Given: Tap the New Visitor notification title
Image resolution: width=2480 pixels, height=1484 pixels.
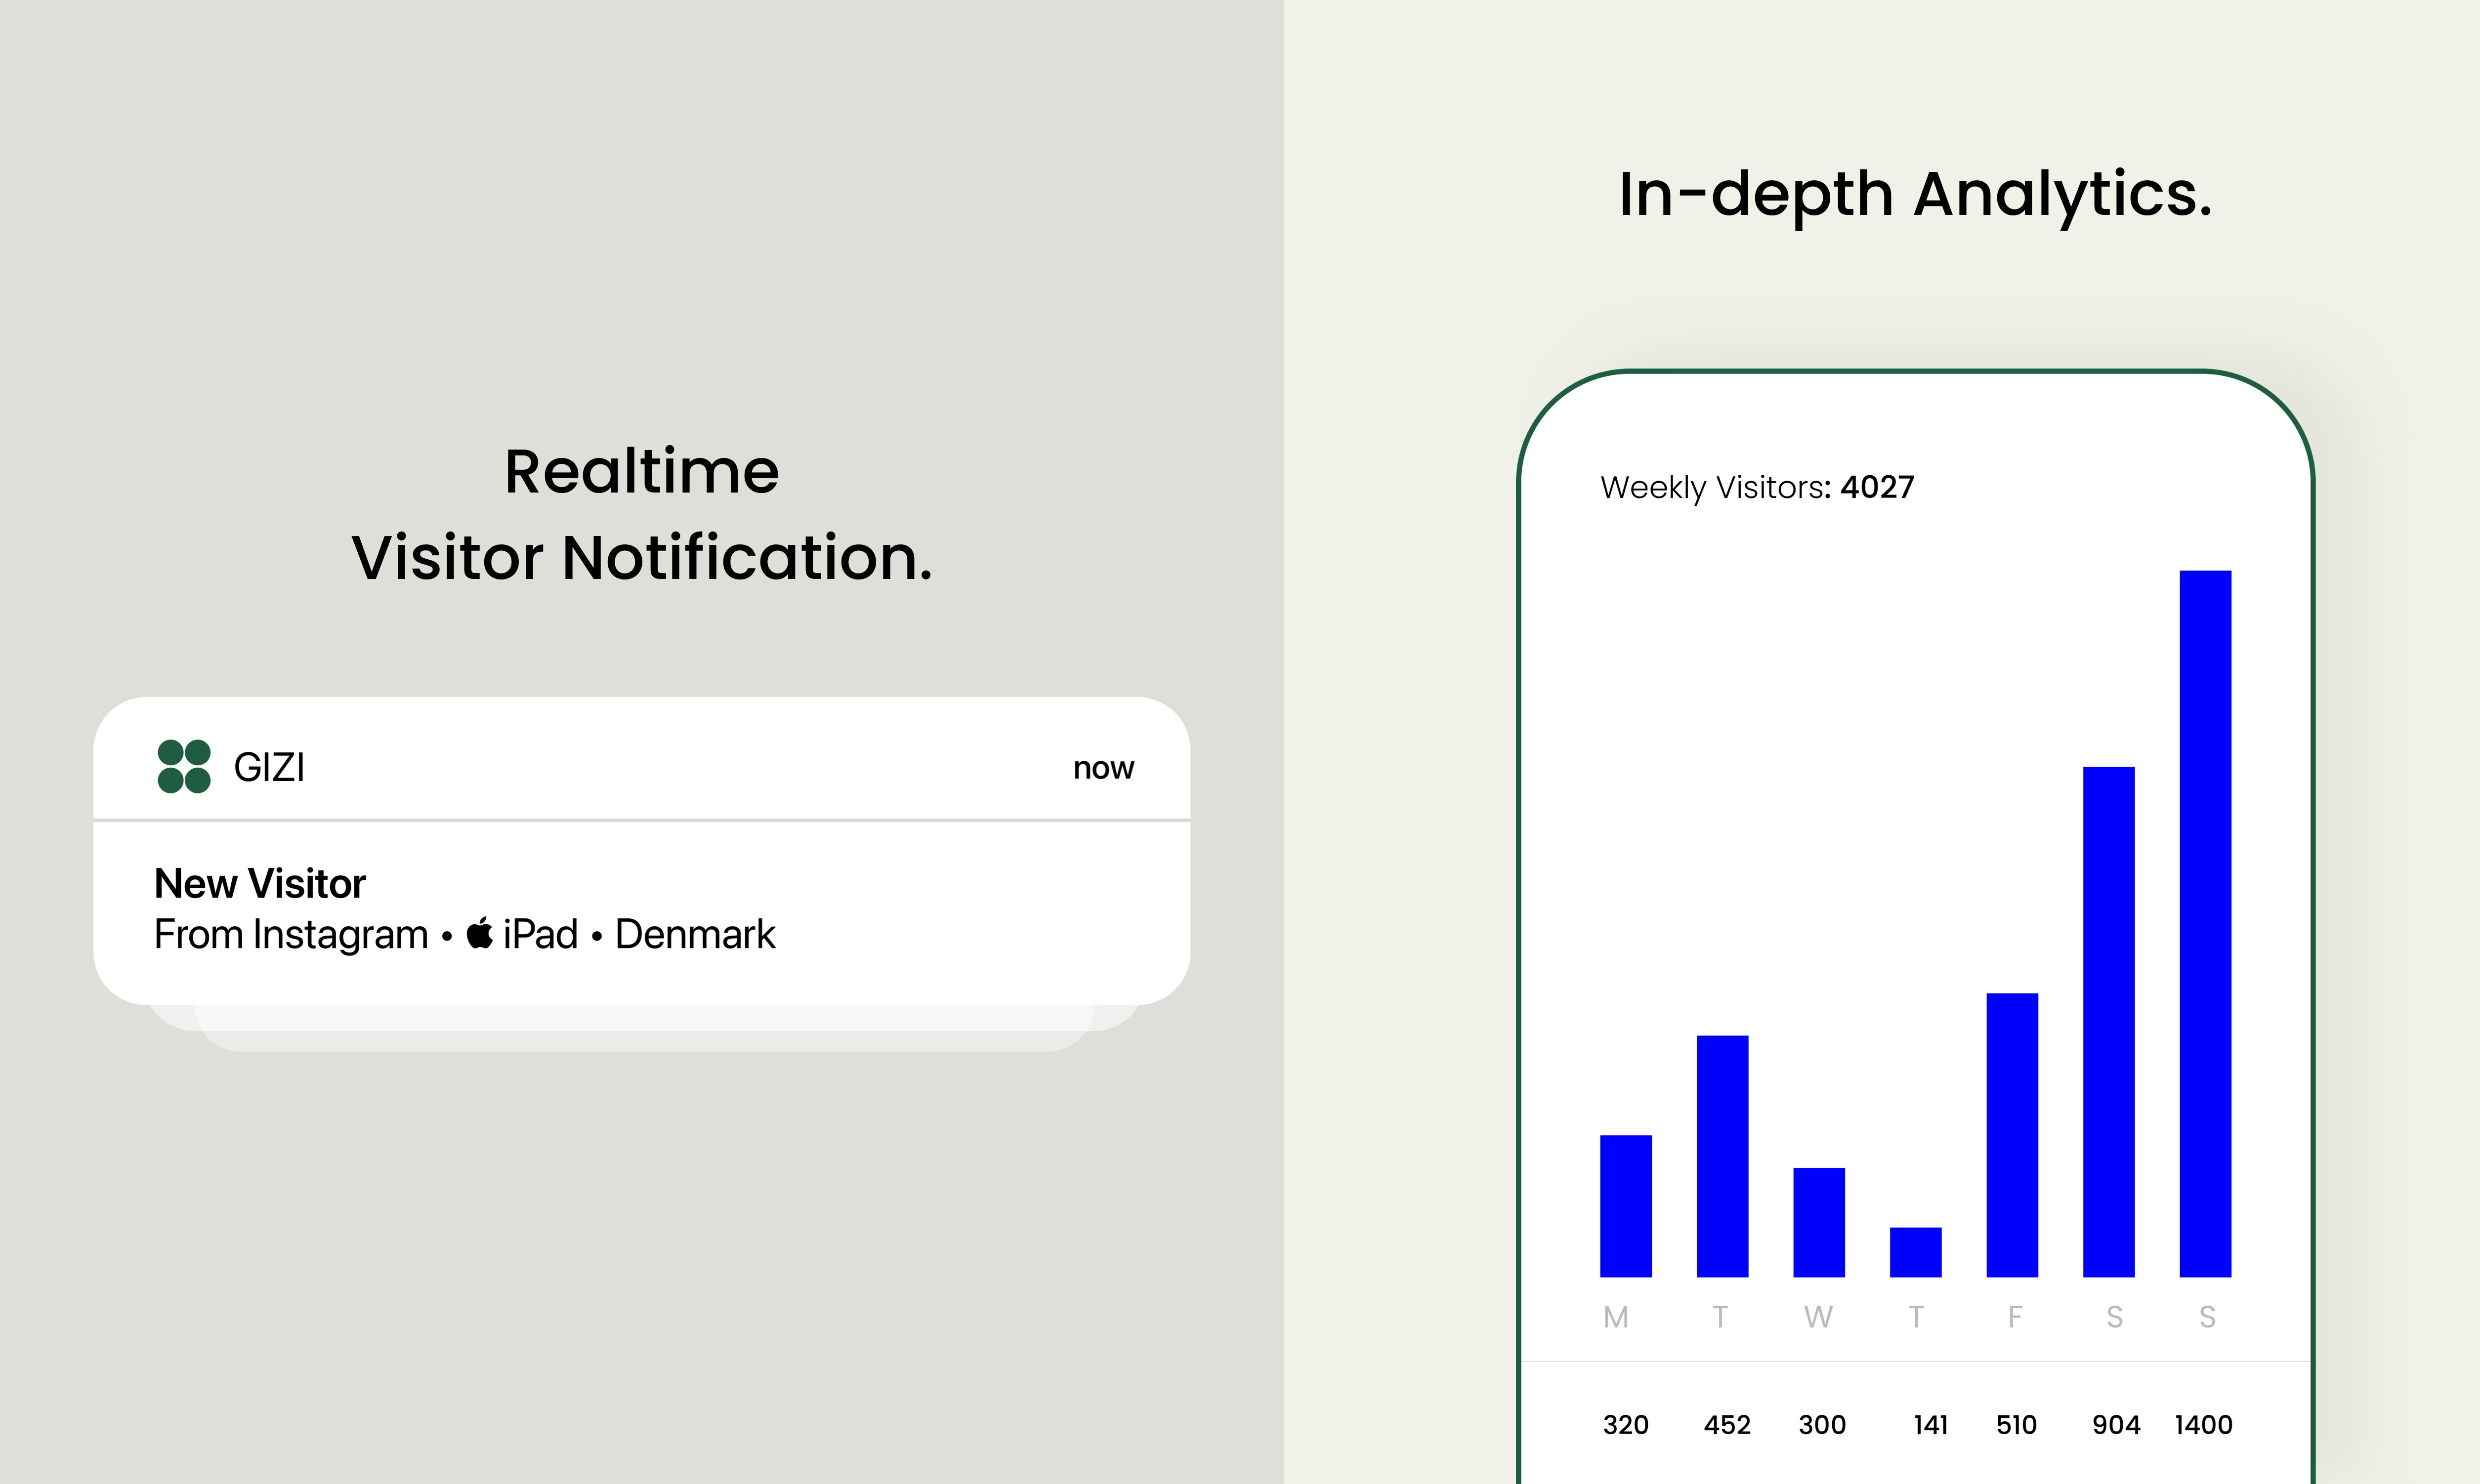Looking at the screenshot, I should 260,883.
